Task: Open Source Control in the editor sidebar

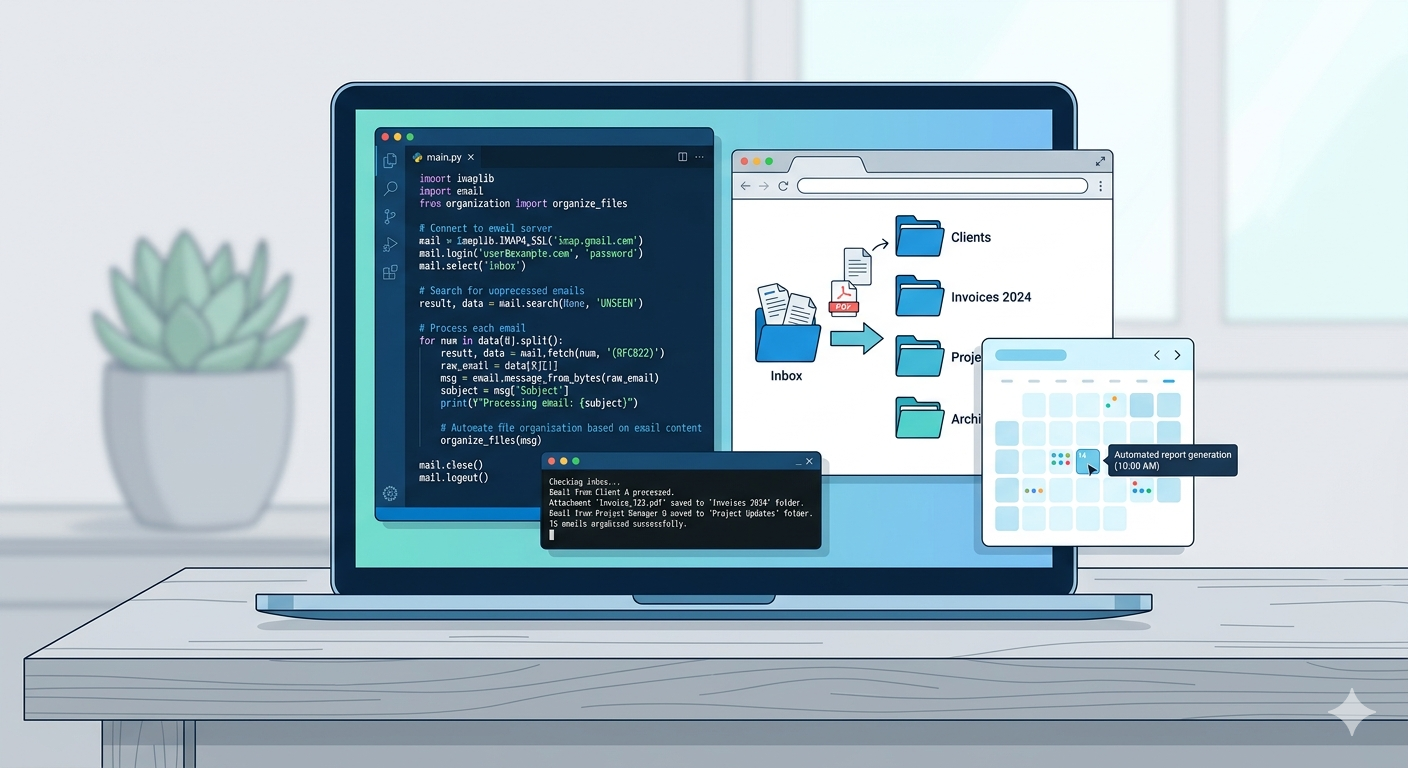Action: click(390, 216)
